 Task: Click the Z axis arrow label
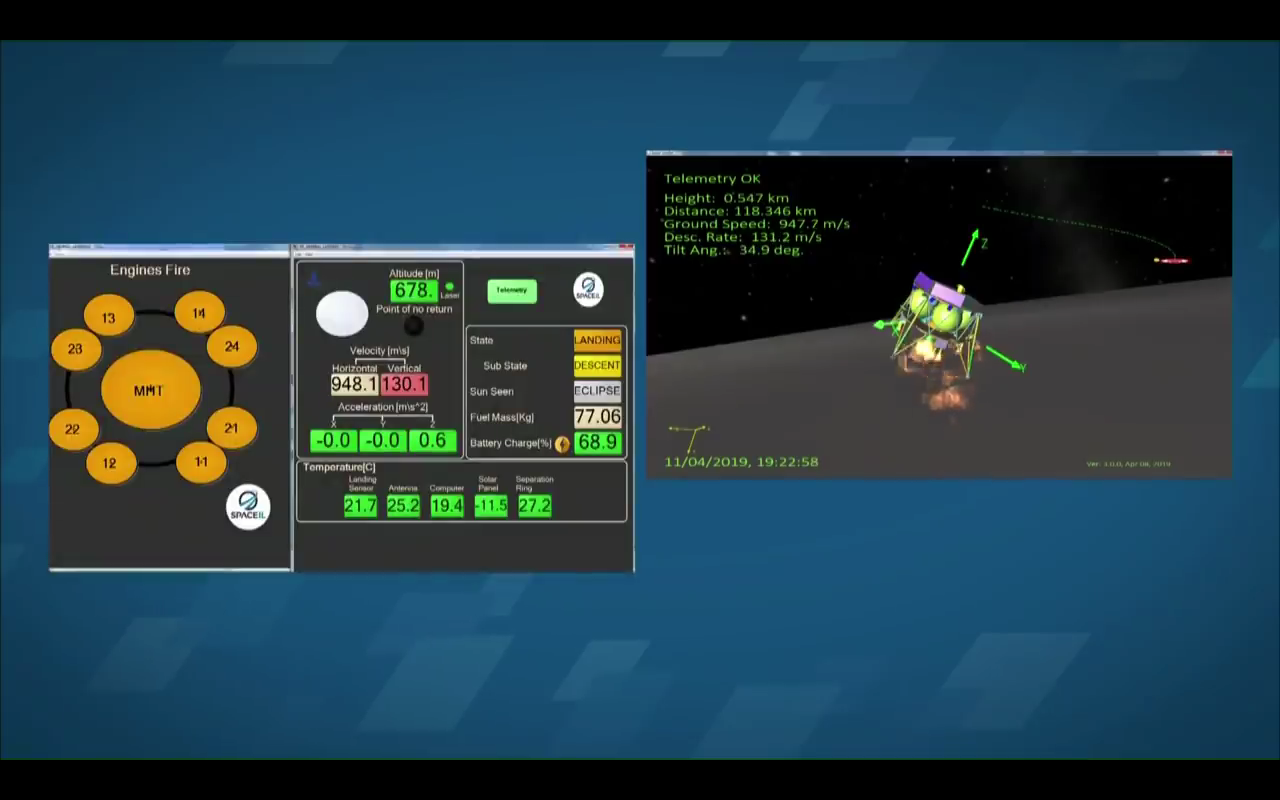coord(984,243)
